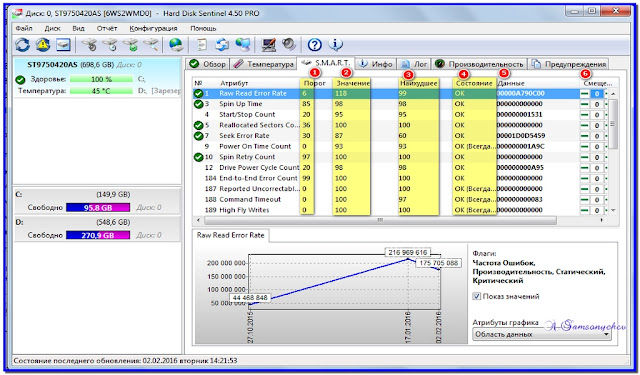The width and height of the screenshot is (640, 375).
Task: Open the report document toolbar icon
Action: 202,44
